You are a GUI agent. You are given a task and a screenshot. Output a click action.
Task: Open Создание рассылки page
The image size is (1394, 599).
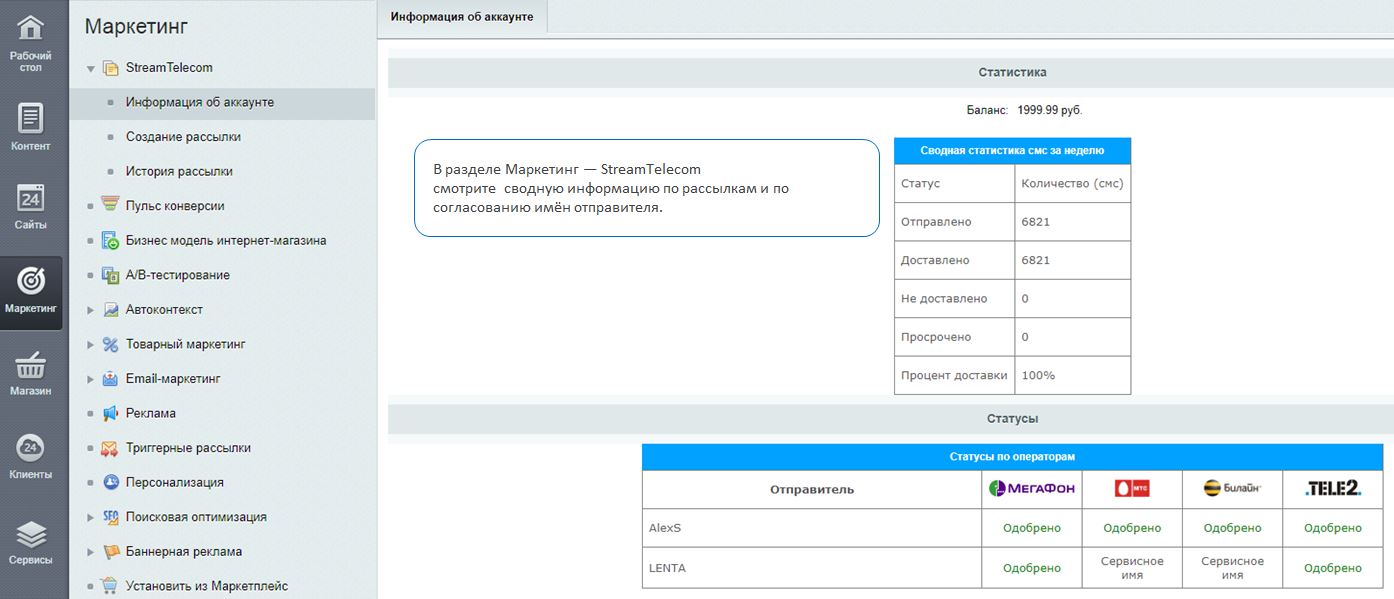pos(183,137)
